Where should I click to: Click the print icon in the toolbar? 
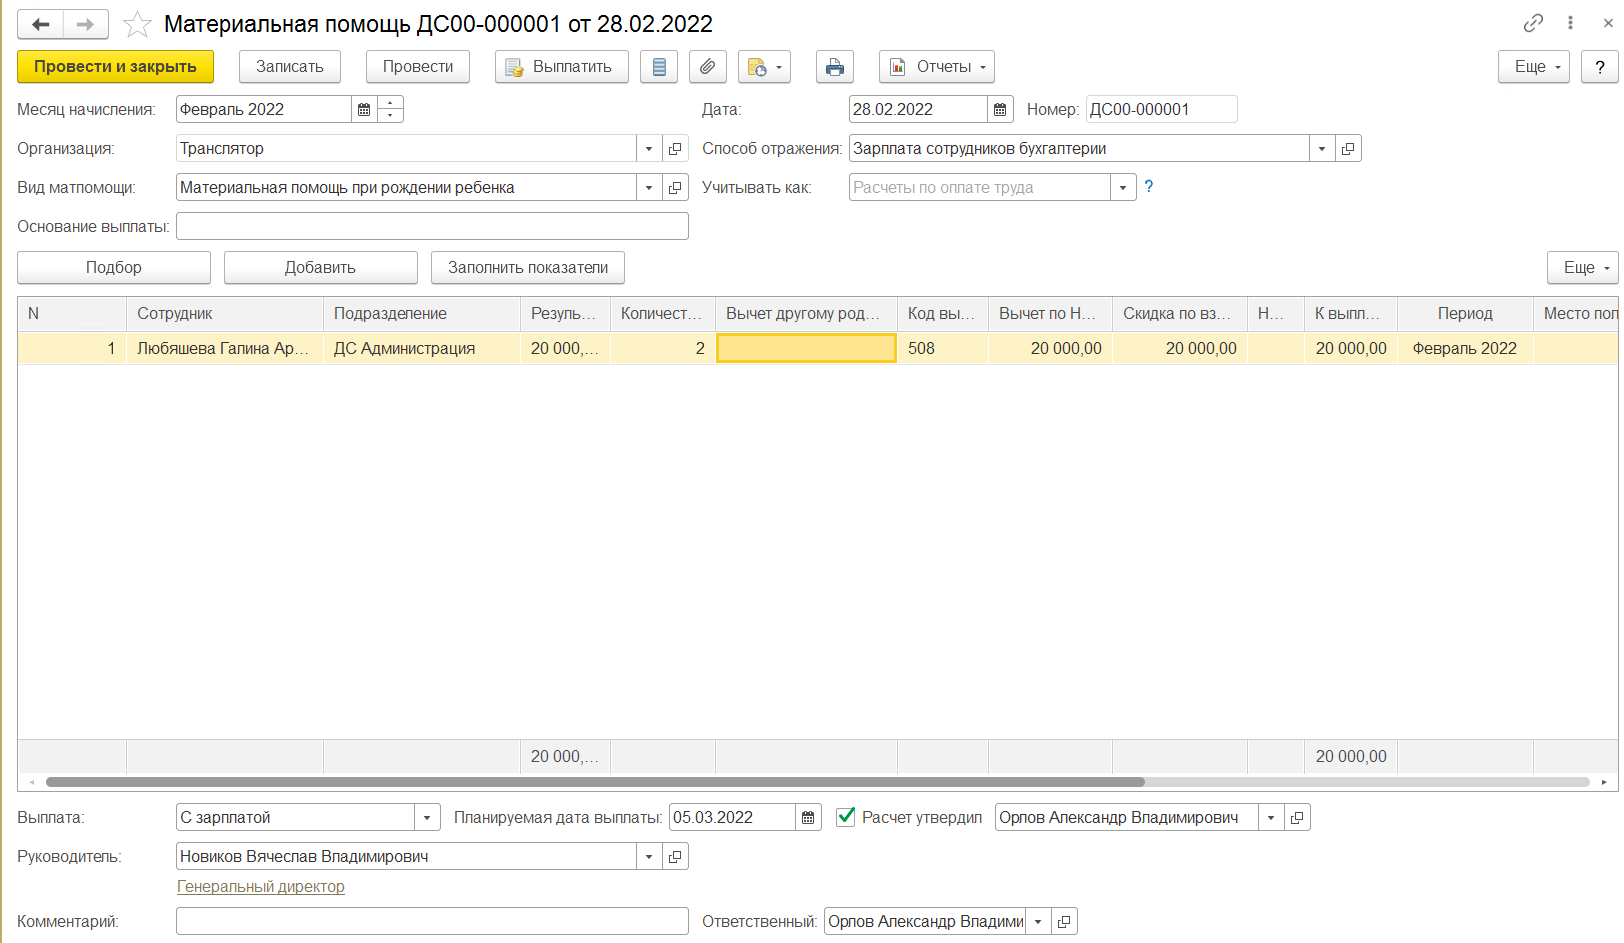[x=834, y=67]
